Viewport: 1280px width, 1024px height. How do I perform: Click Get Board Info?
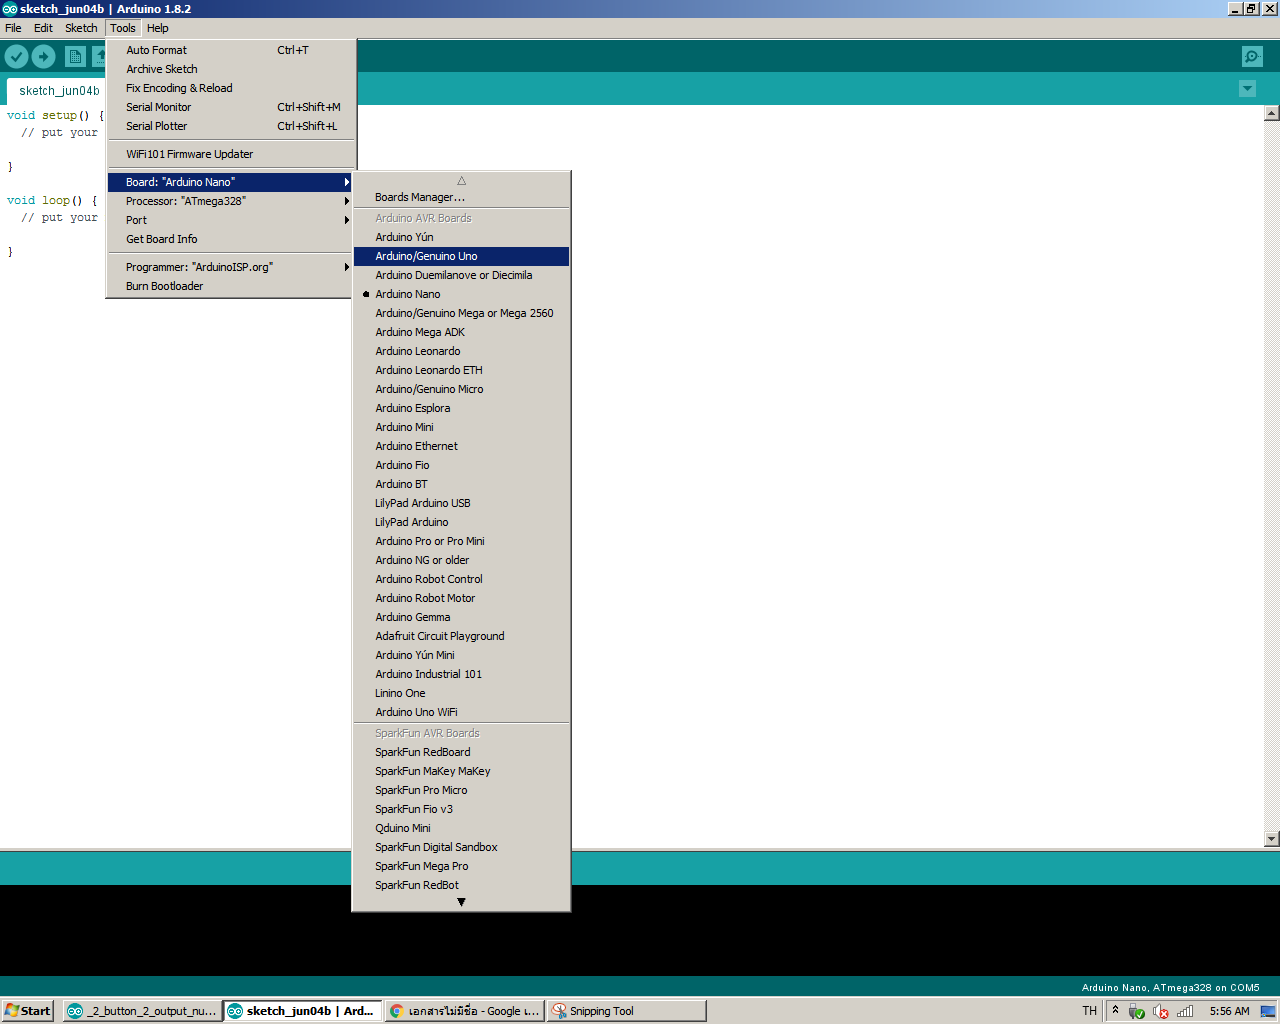pyautogui.click(x=231, y=239)
